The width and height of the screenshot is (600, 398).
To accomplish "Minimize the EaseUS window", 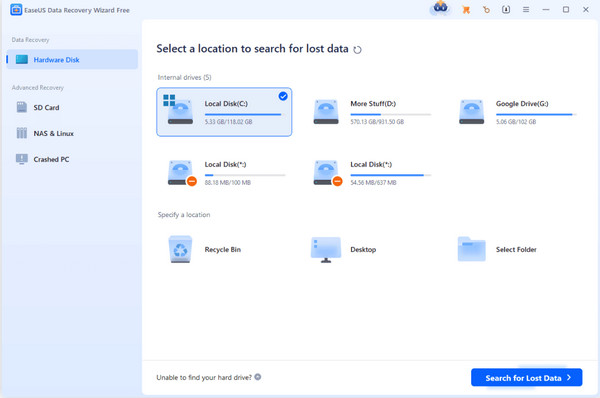I will point(546,10).
